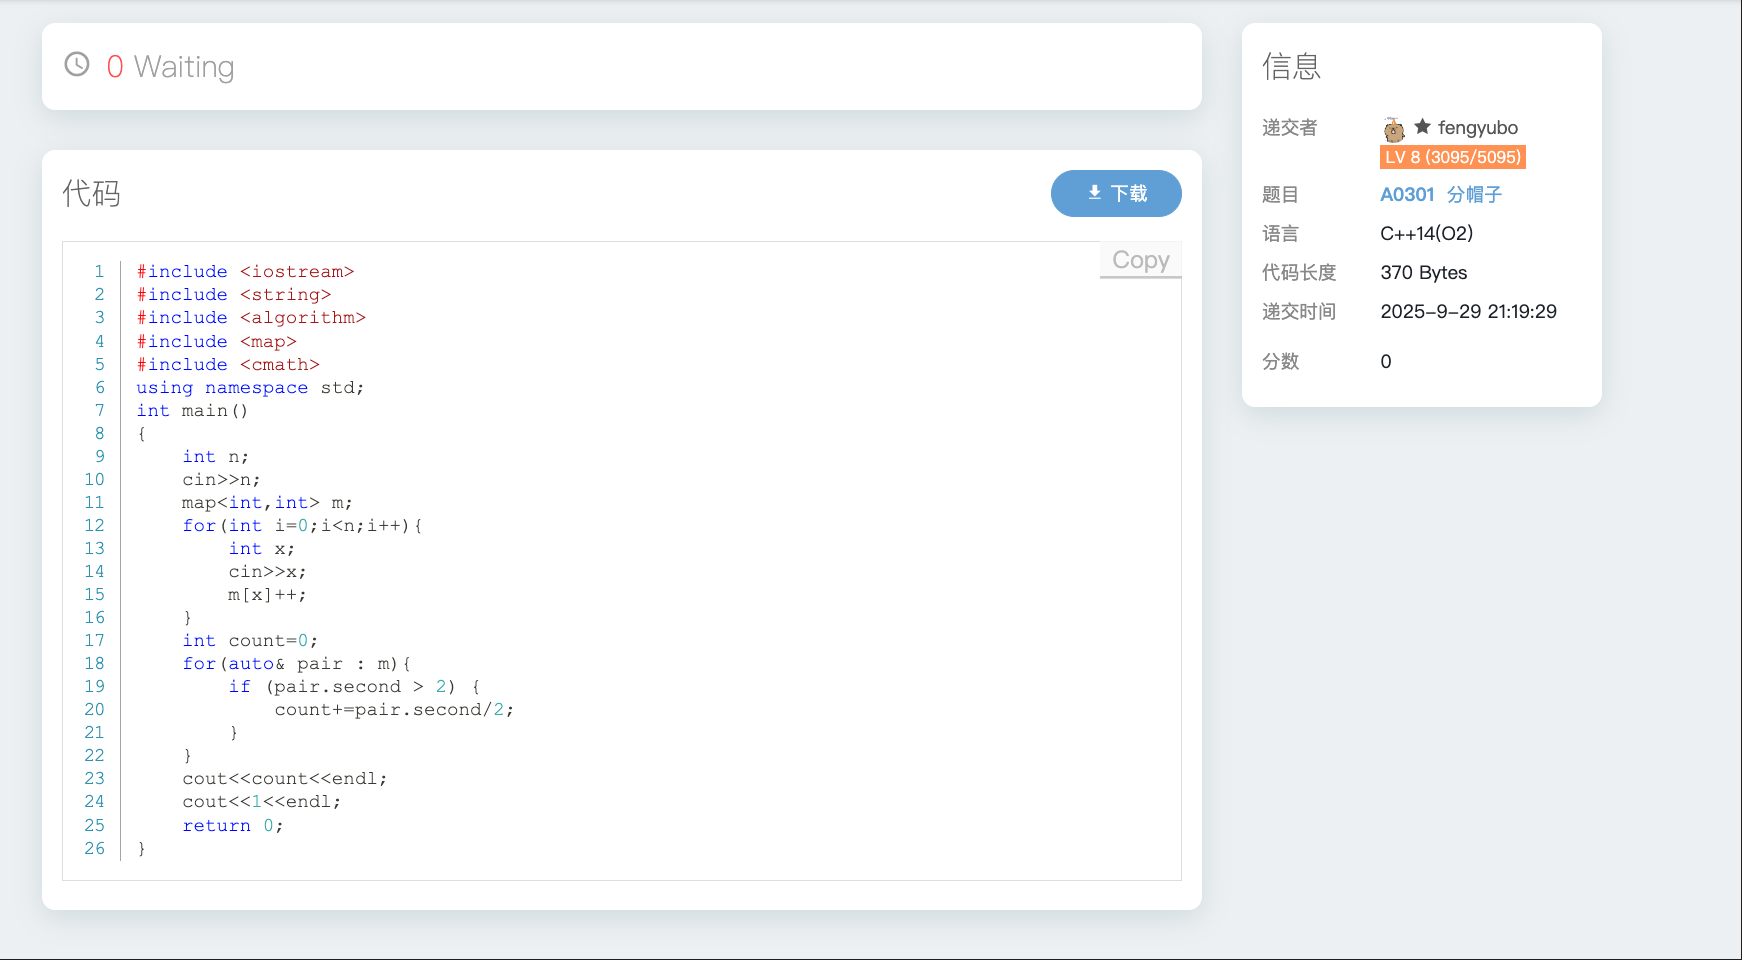Open the fengyubo user profile
The height and width of the screenshot is (960, 1742).
pos(1477,128)
